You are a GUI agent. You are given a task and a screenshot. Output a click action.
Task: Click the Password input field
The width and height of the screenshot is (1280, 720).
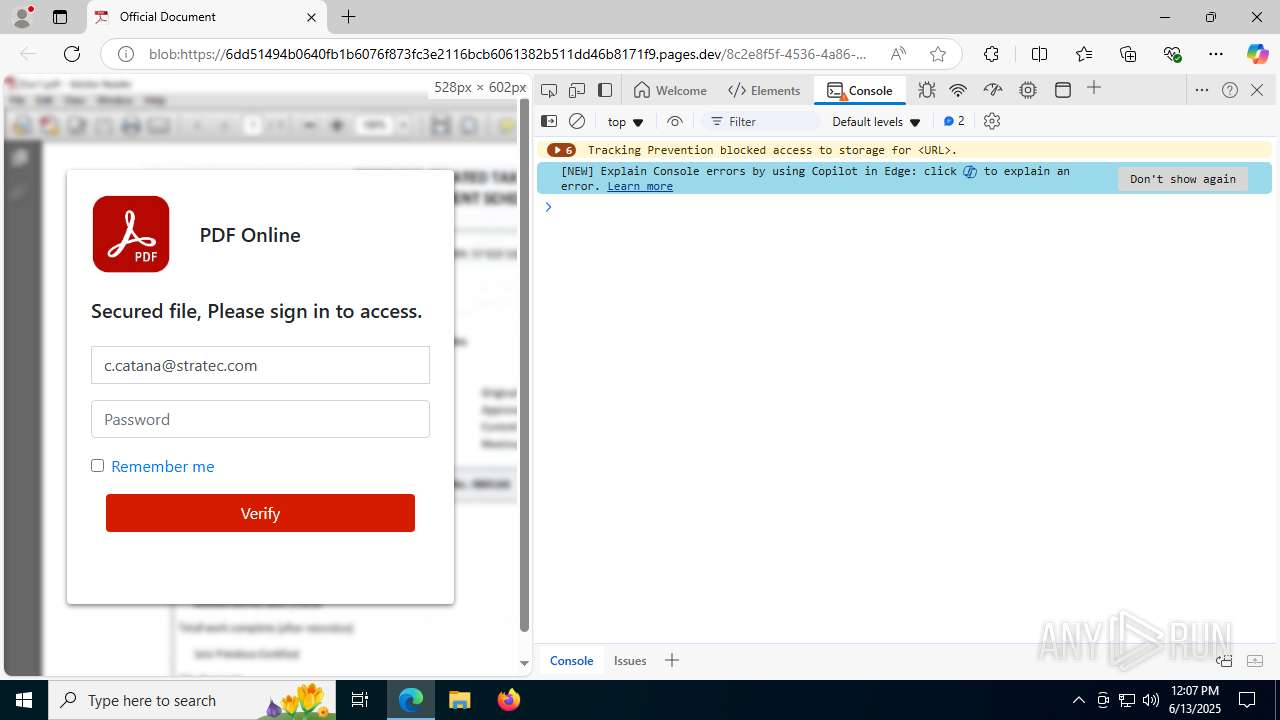260,419
